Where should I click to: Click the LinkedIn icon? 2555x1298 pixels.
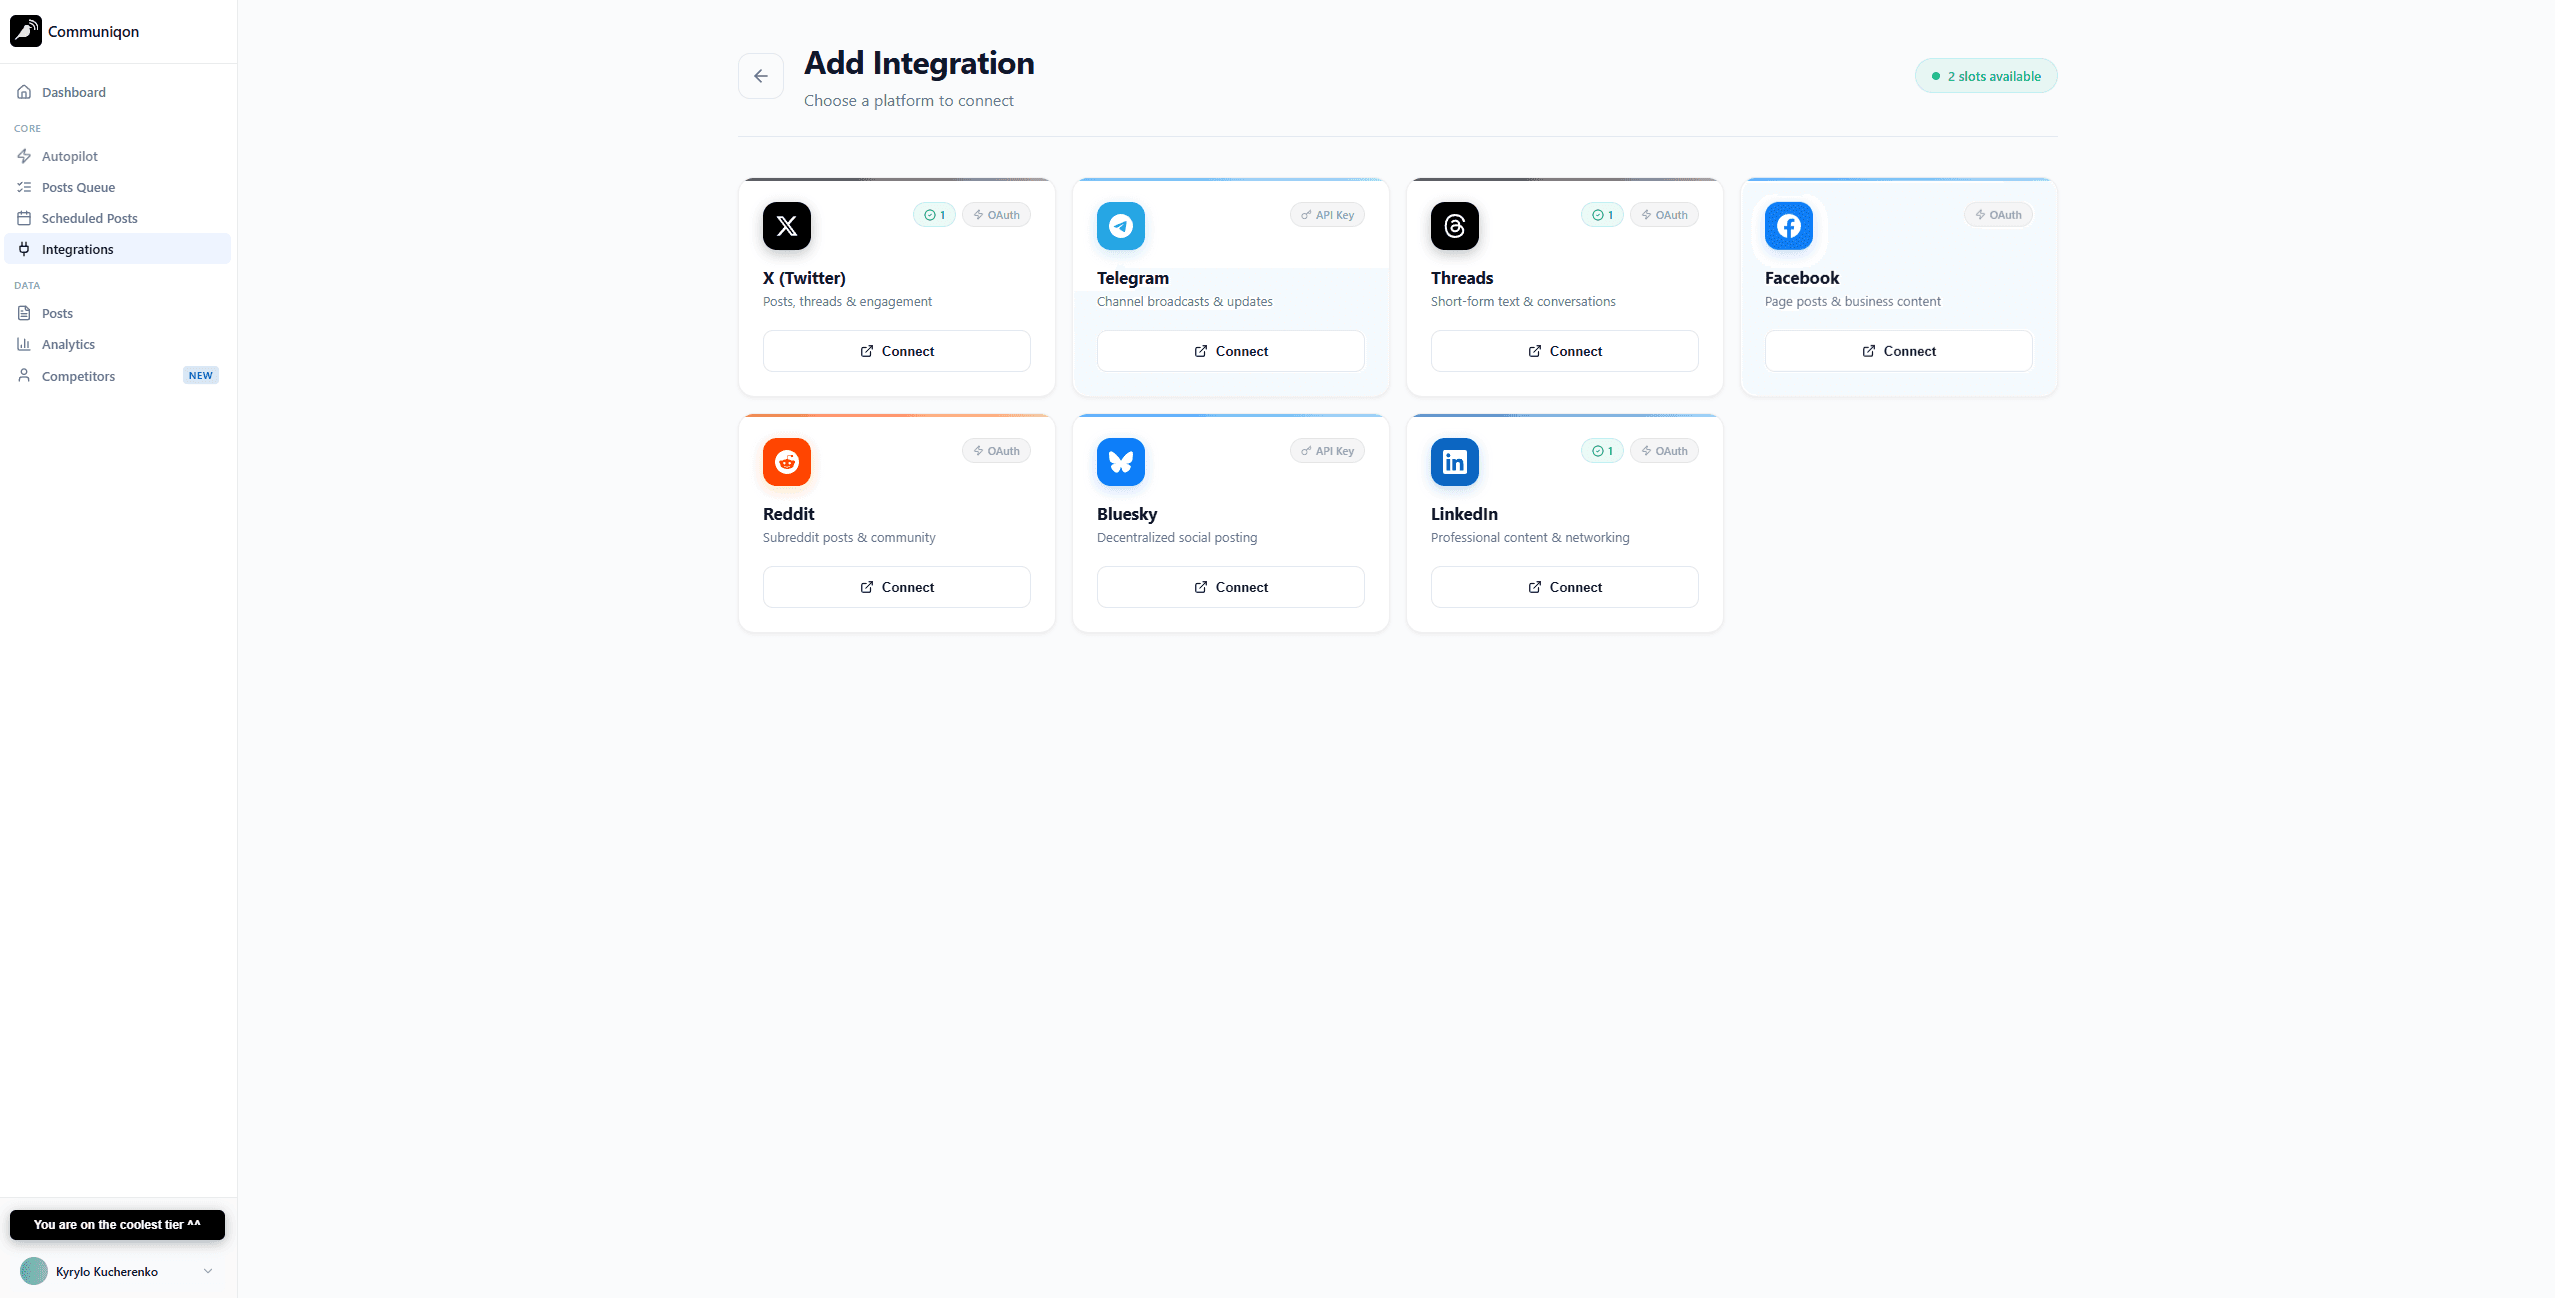pos(1455,462)
